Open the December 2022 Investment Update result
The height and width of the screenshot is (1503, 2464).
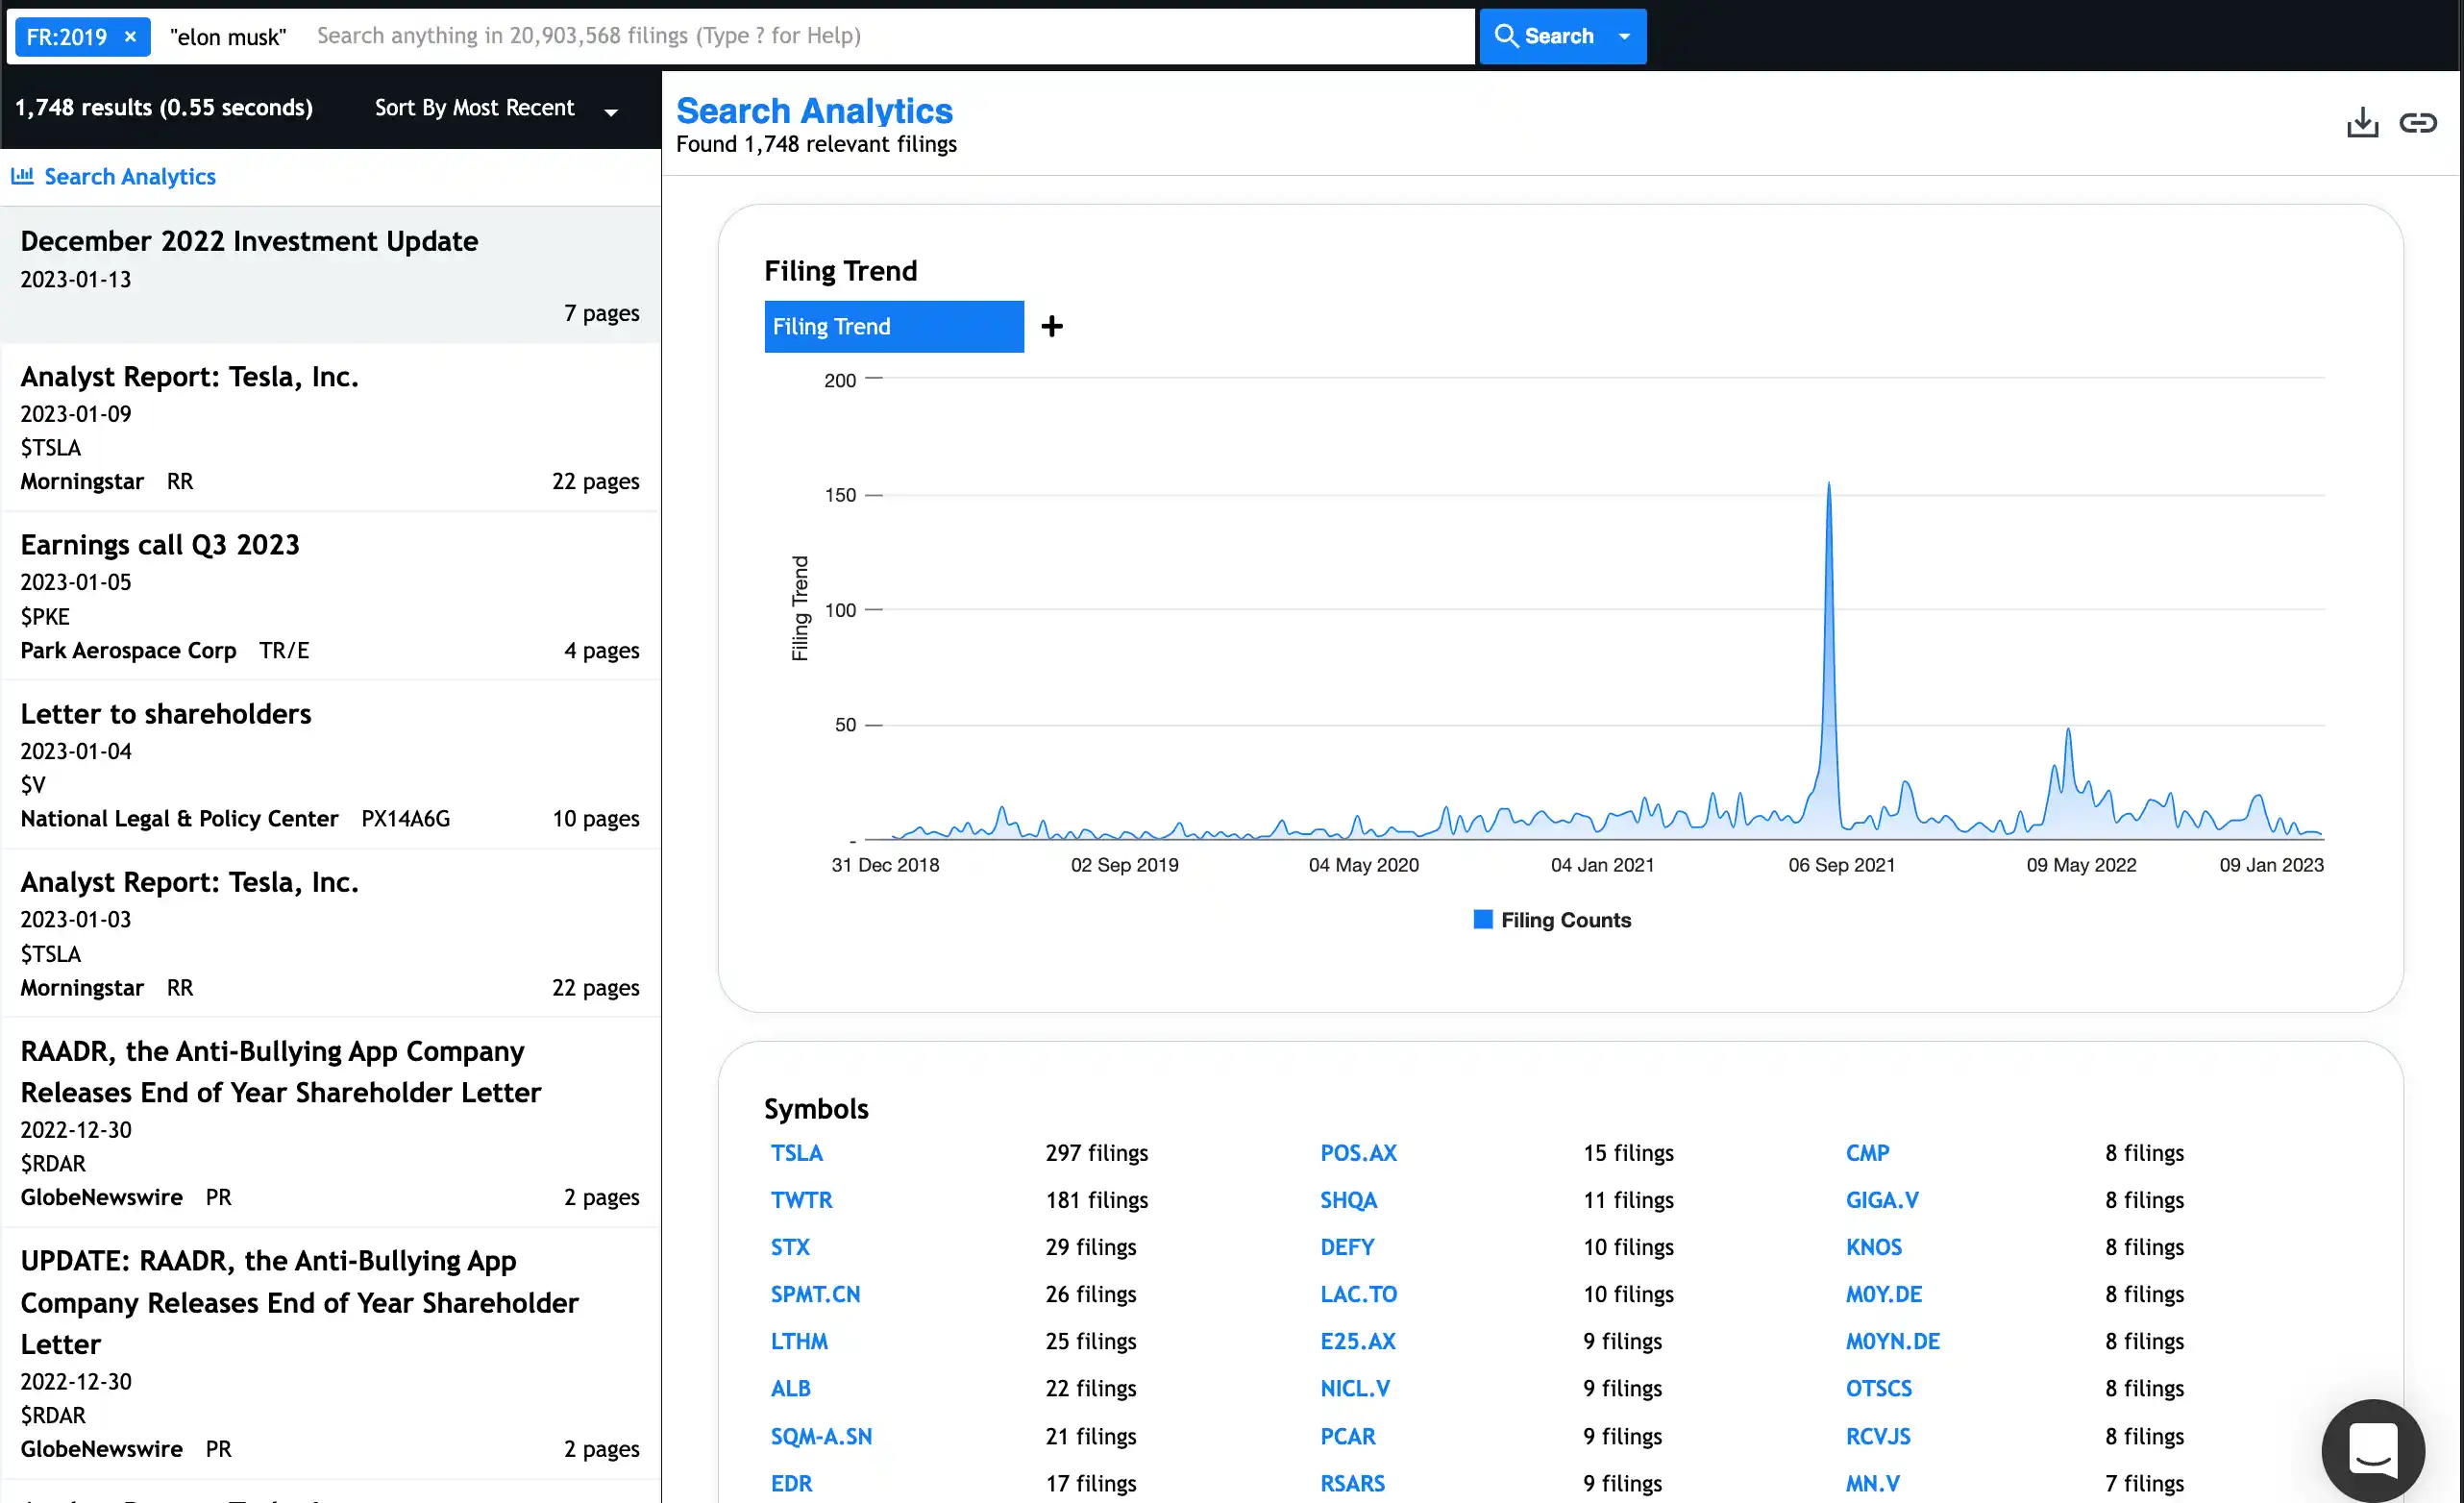pos(249,241)
